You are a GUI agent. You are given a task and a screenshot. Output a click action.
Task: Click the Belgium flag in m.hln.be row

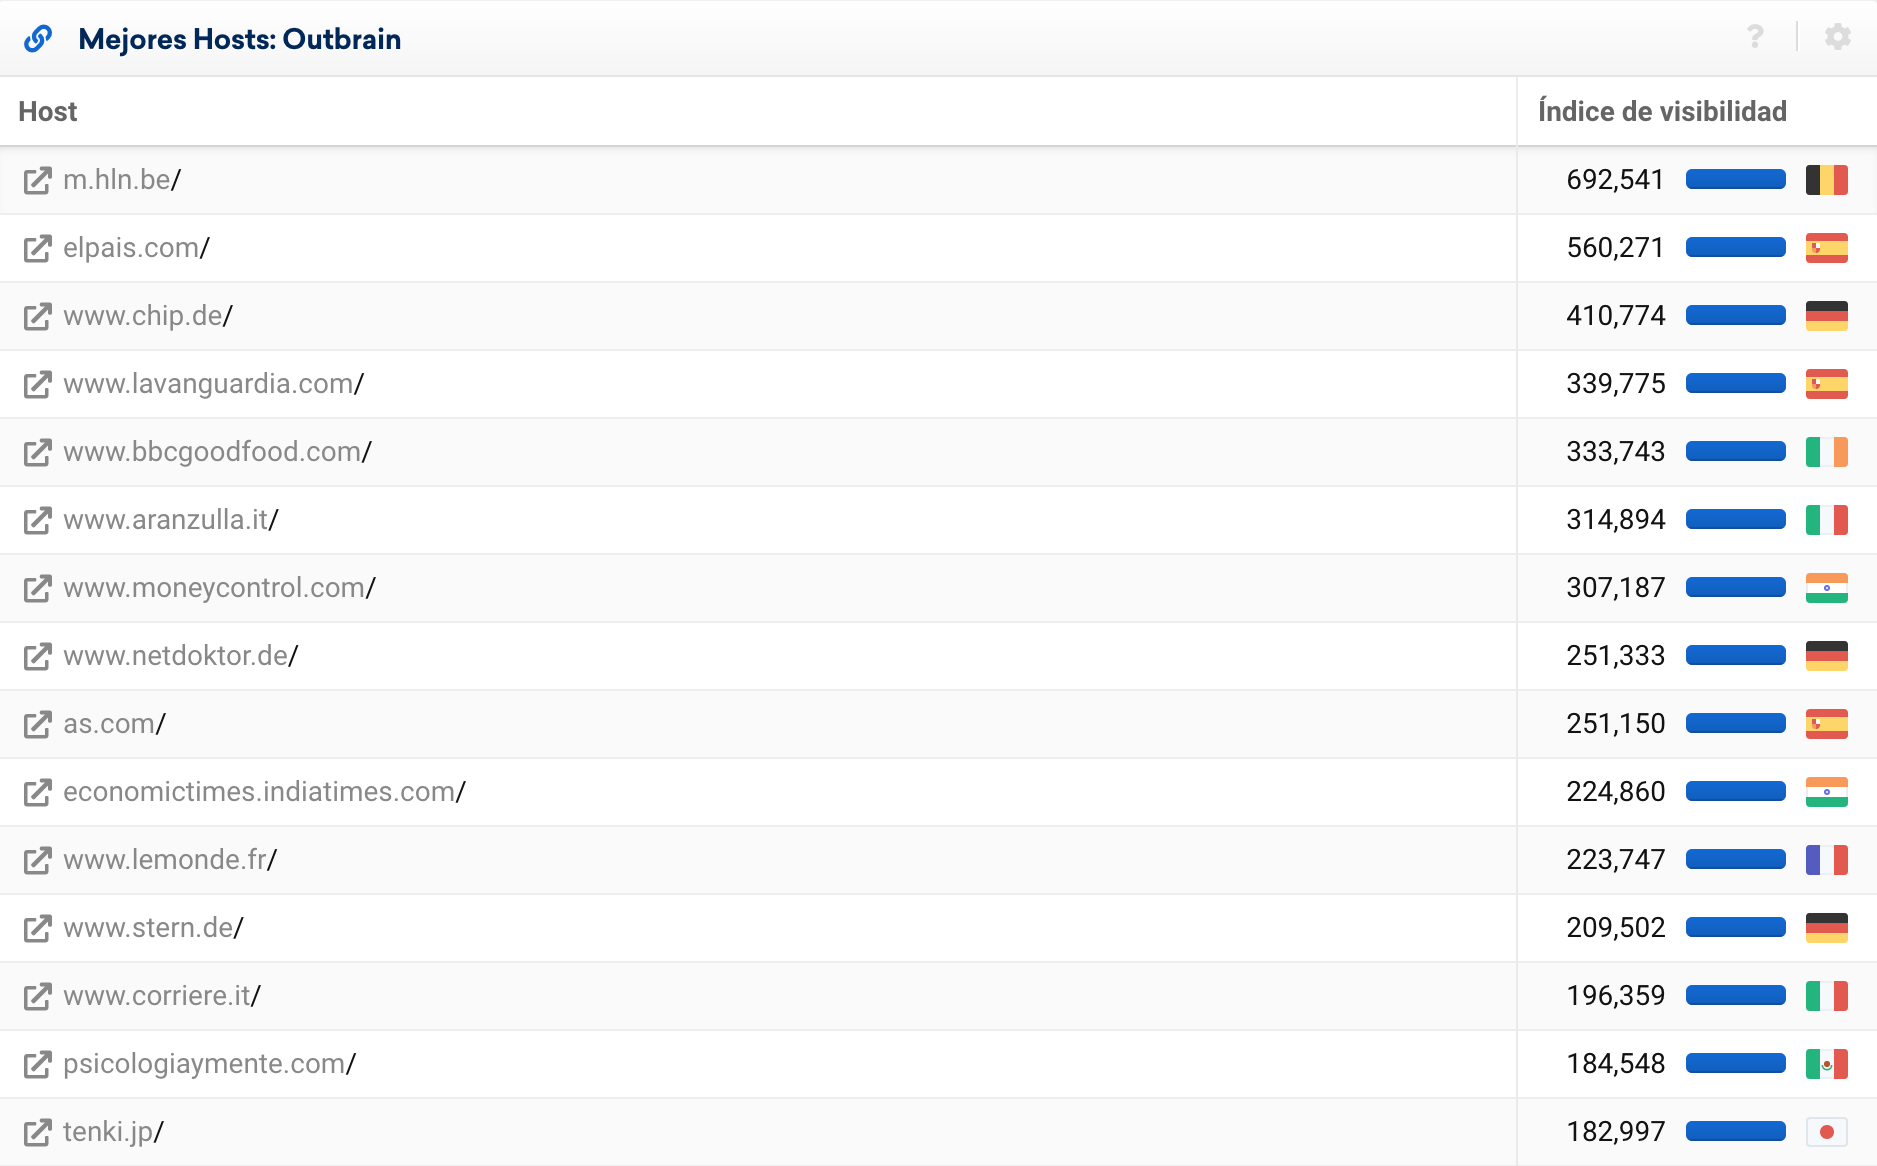coord(1826,180)
